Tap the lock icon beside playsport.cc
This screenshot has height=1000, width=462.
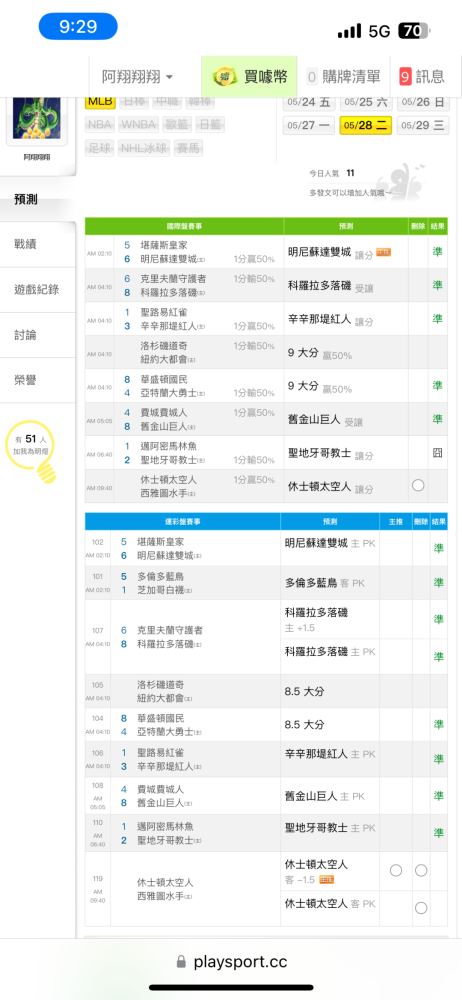point(181,961)
